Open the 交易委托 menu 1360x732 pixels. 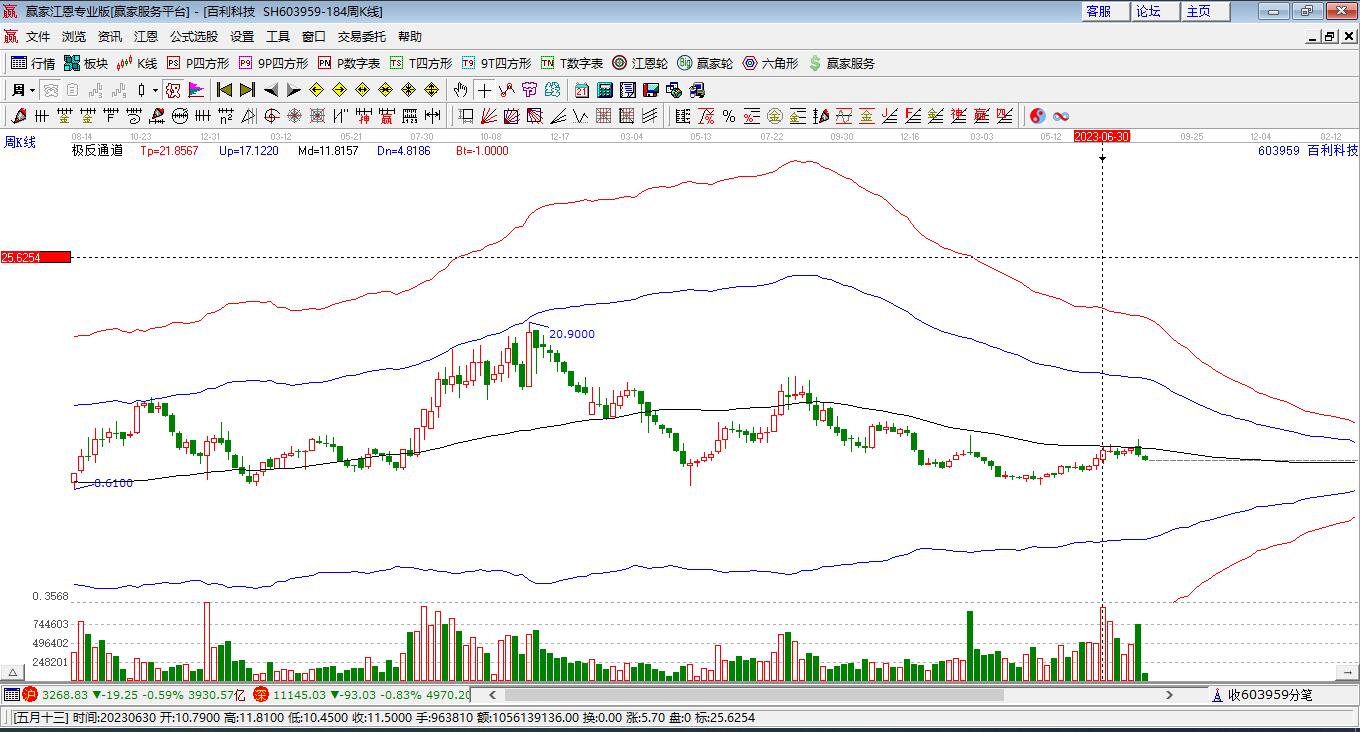pos(361,36)
